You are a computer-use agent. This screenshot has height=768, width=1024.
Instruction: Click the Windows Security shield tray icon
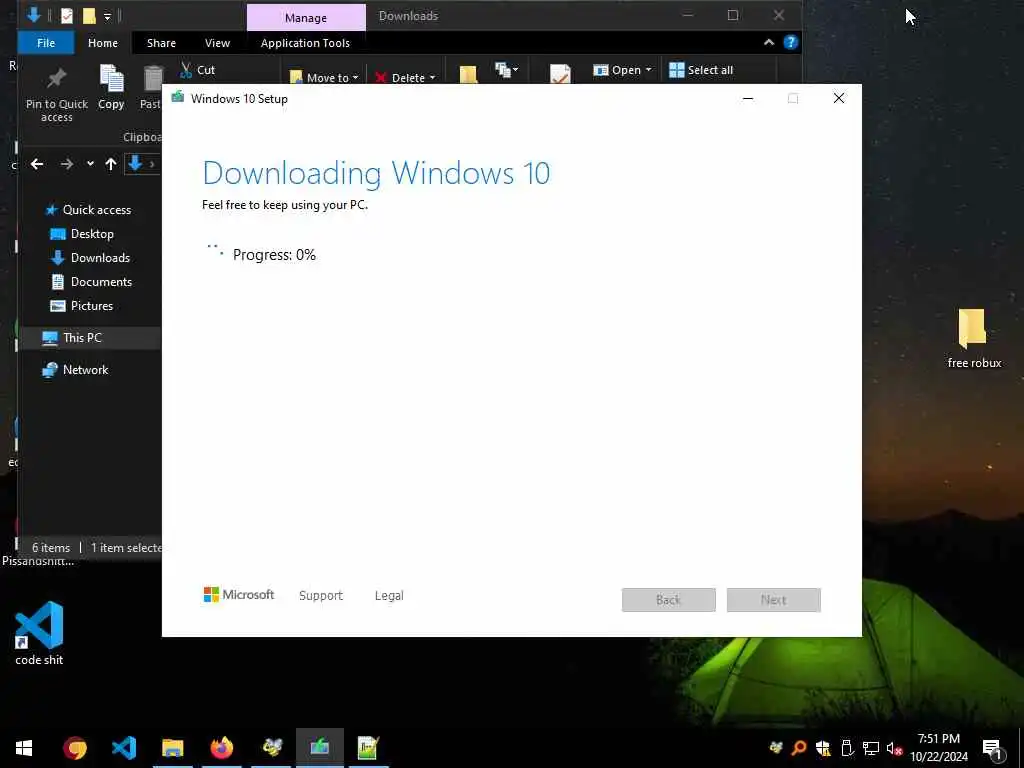pyautogui.click(x=823, y=748)
